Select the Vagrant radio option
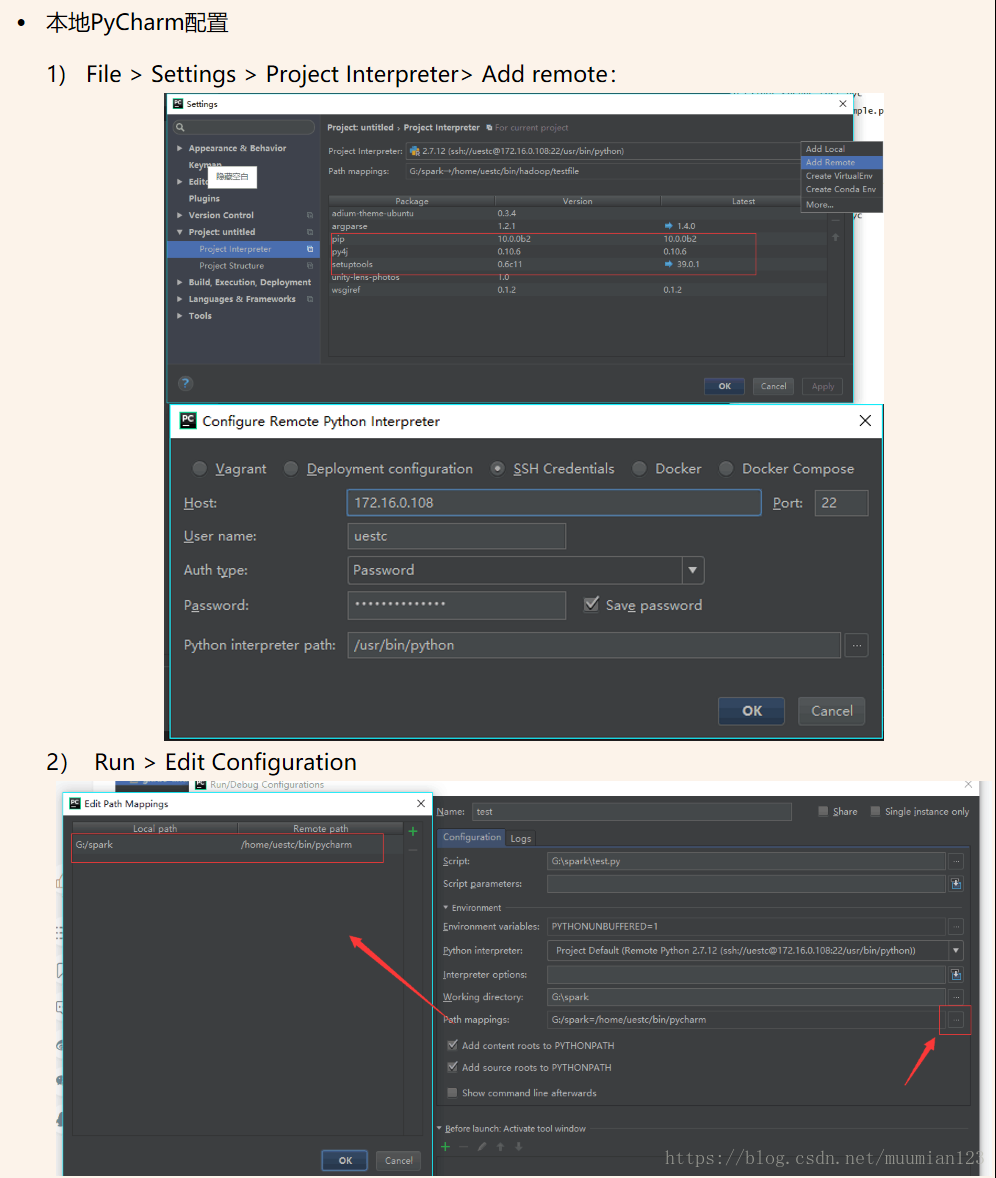The width and height of the screenshot is (996, 1178). 199,469
